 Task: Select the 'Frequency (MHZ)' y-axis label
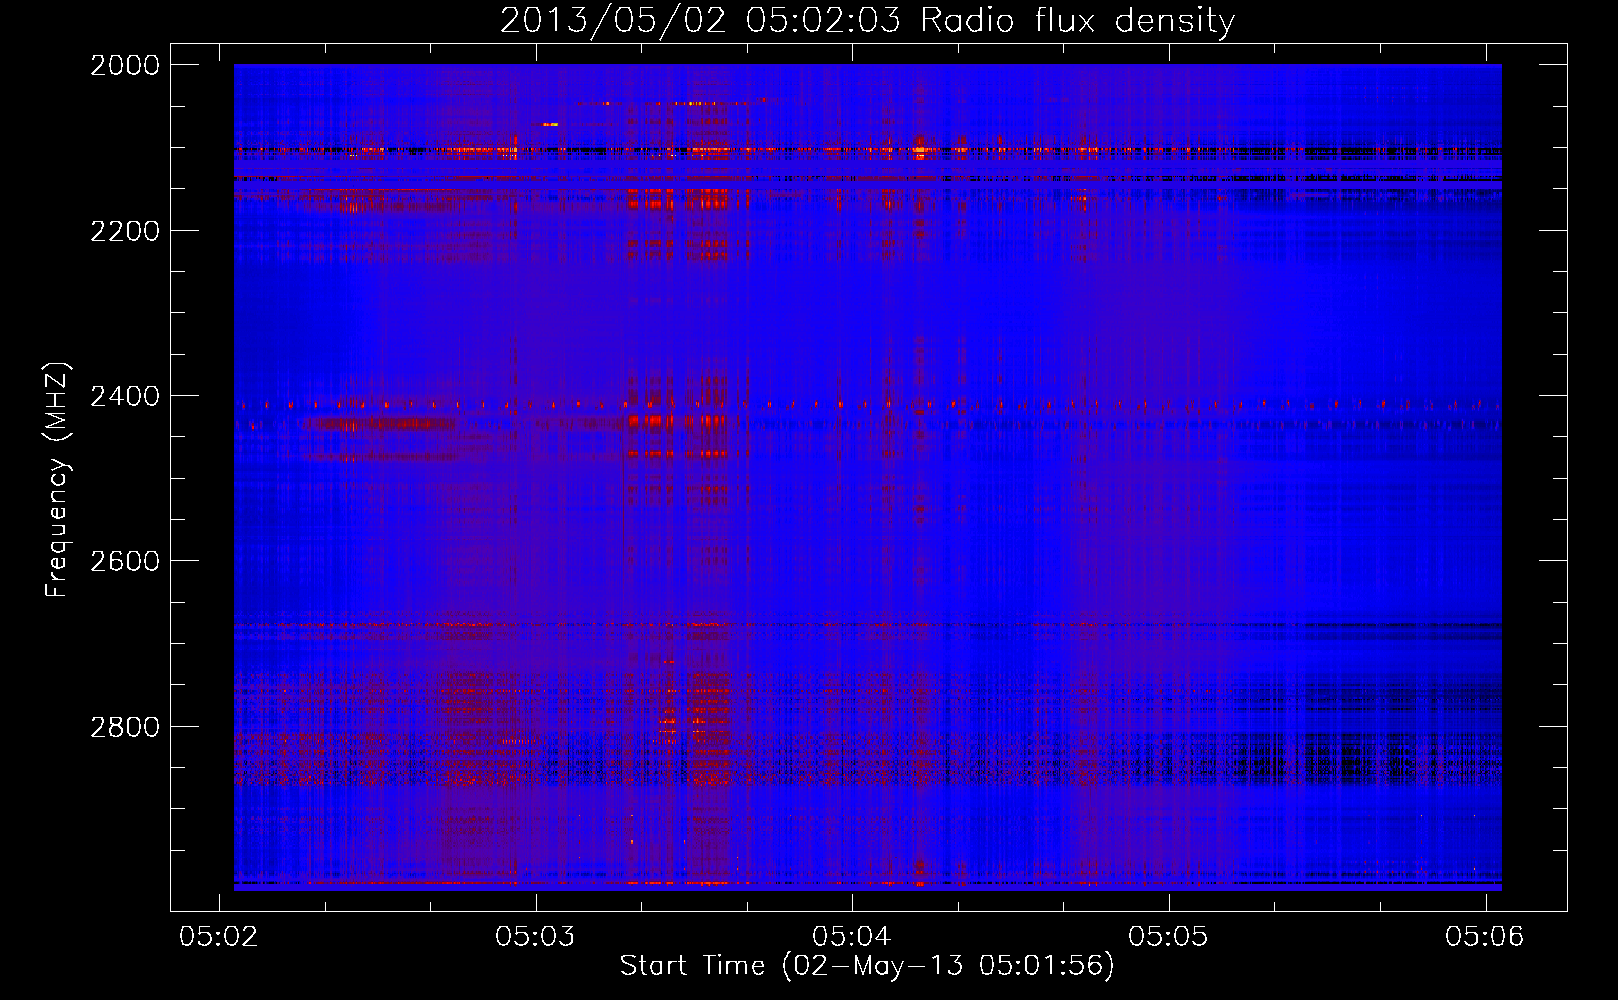click(58, 480)
